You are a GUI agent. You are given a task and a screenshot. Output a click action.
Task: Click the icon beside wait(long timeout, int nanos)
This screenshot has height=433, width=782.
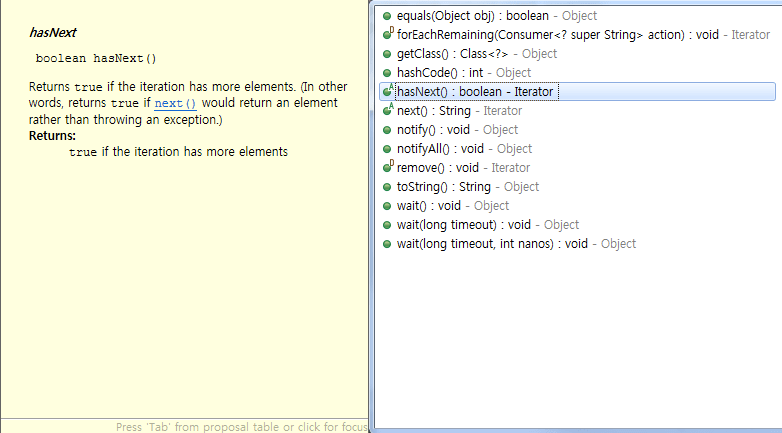coord(387,243)
